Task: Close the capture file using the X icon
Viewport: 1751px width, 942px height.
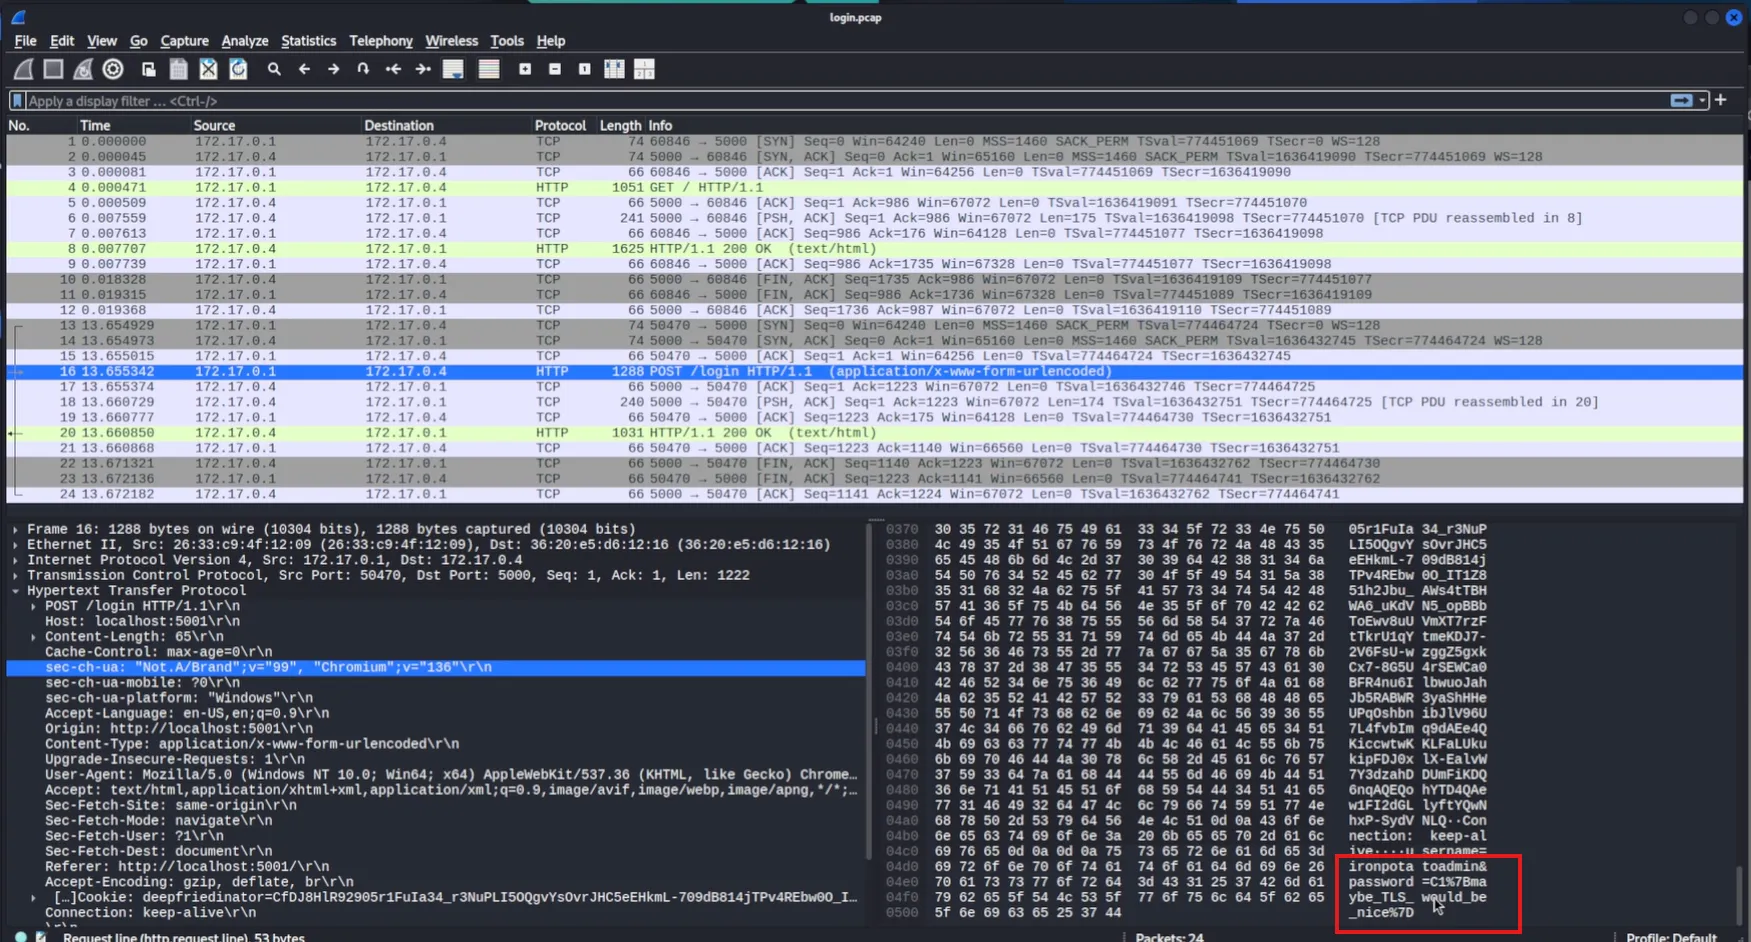Action: pyautogui.click(x=208, y=69)
